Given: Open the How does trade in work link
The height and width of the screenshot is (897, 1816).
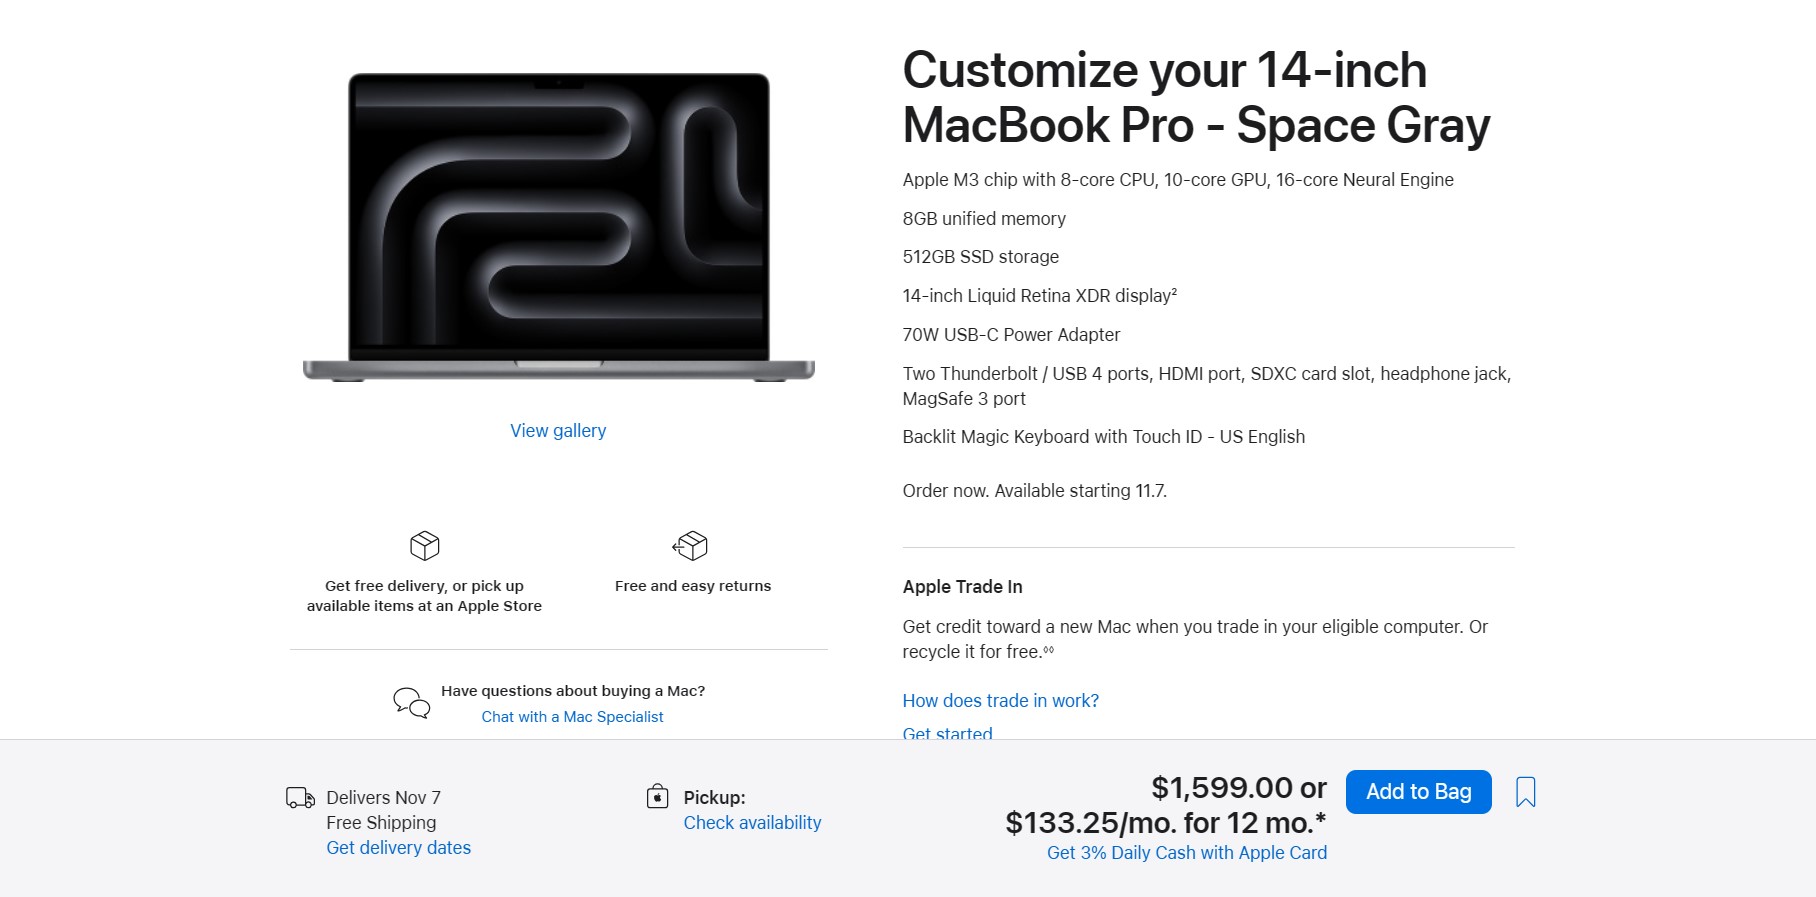Looking at the screenshot, I should tap(1000, 701).
